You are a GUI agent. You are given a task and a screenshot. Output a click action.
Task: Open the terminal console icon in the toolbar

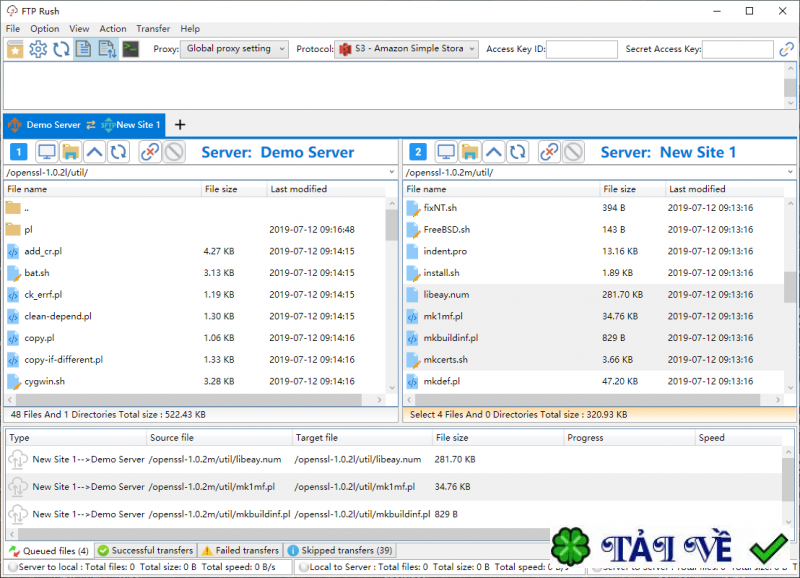tap(130, 49)
